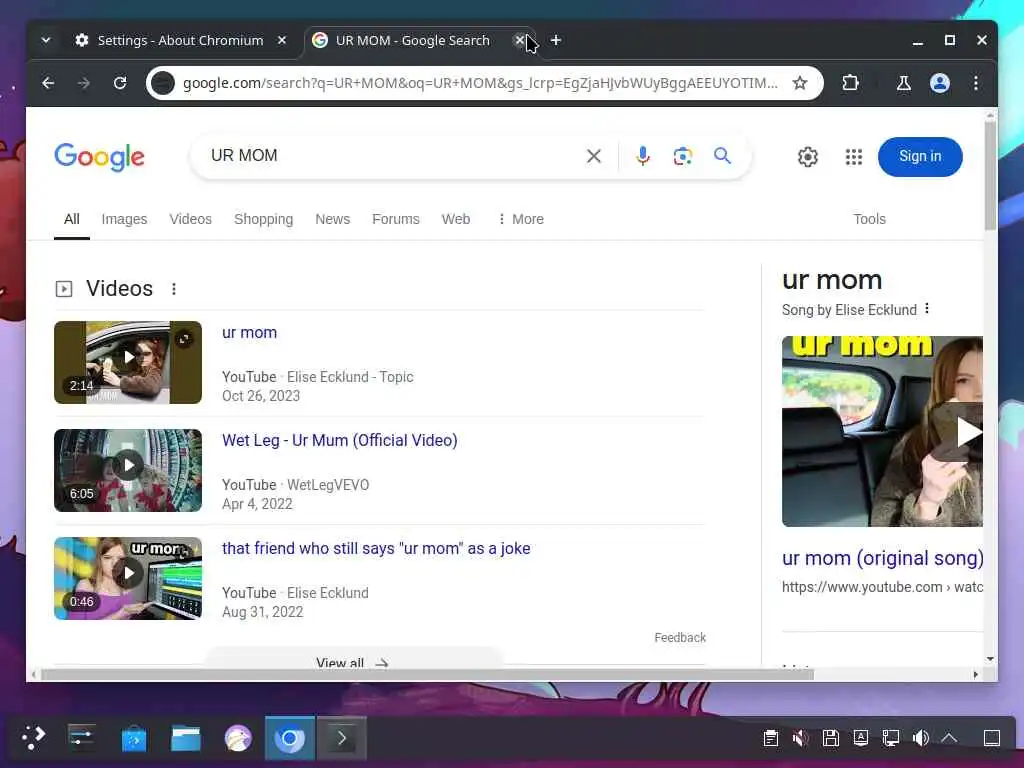Viewport: 1024px width, 768px height.
Task: Switch to Images results
Action: pyautogui.click(x=124, y=219)
